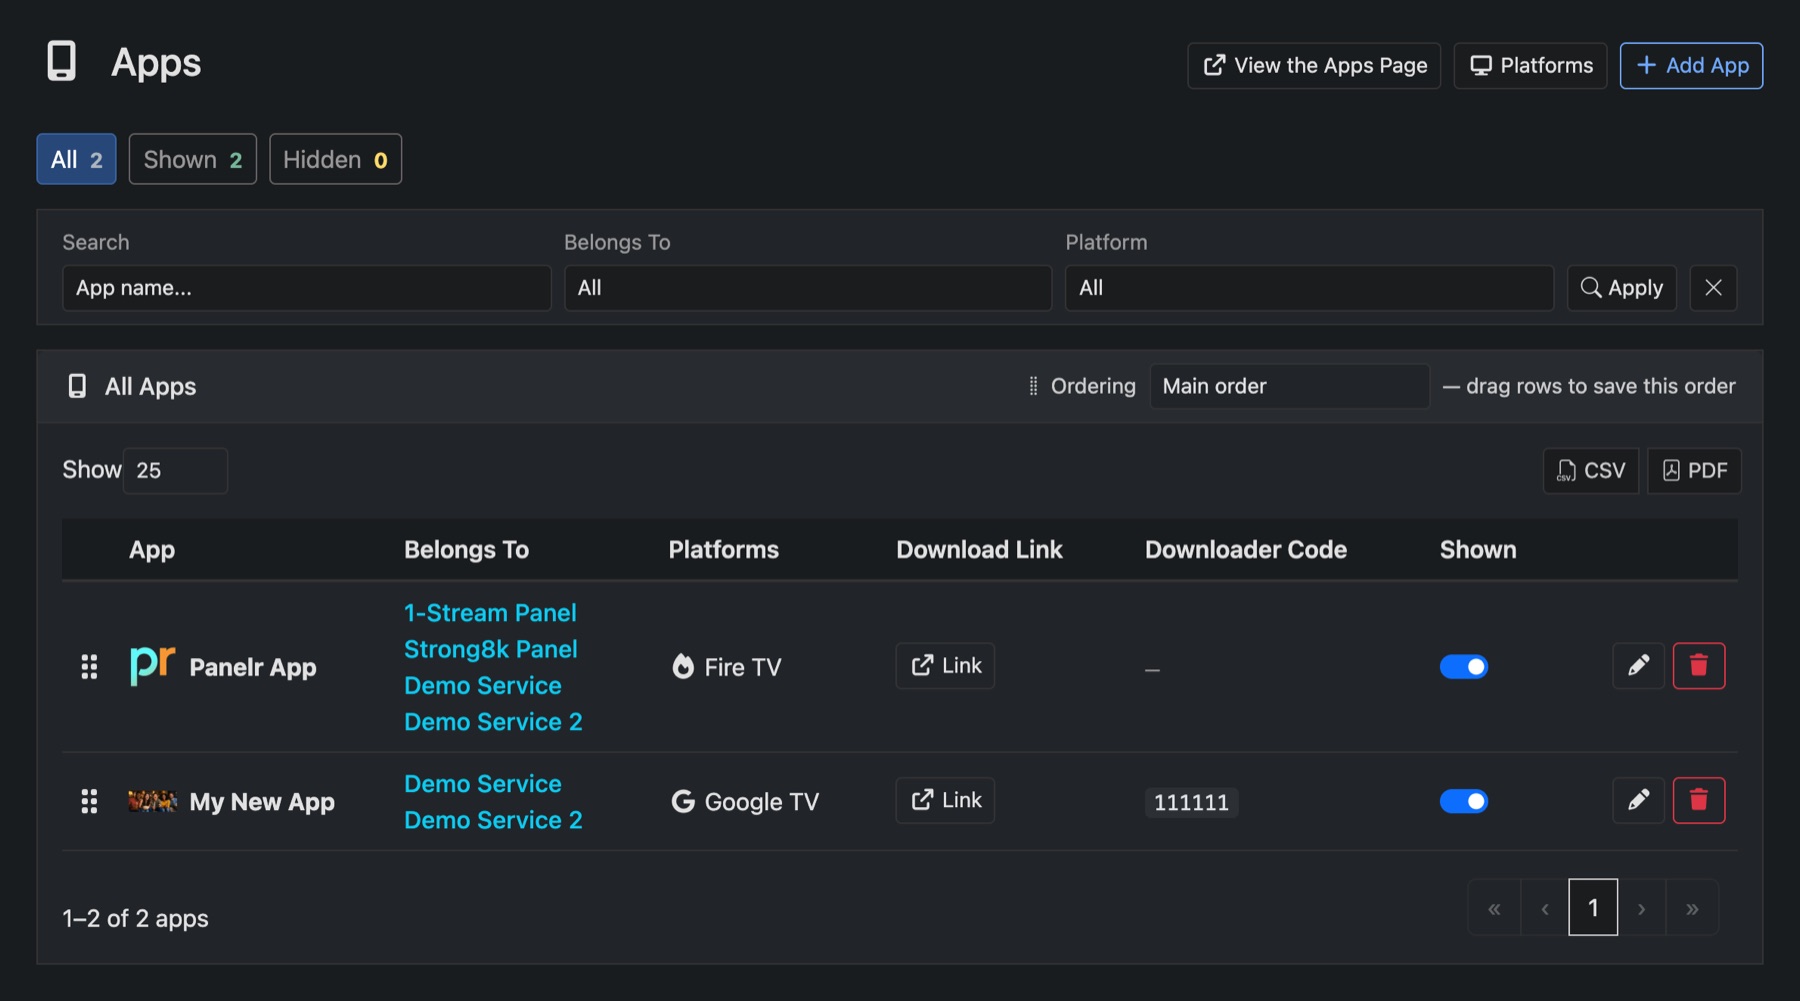Click the edit pencil for My New App
The image size is (1800, 1001).
1638,800
